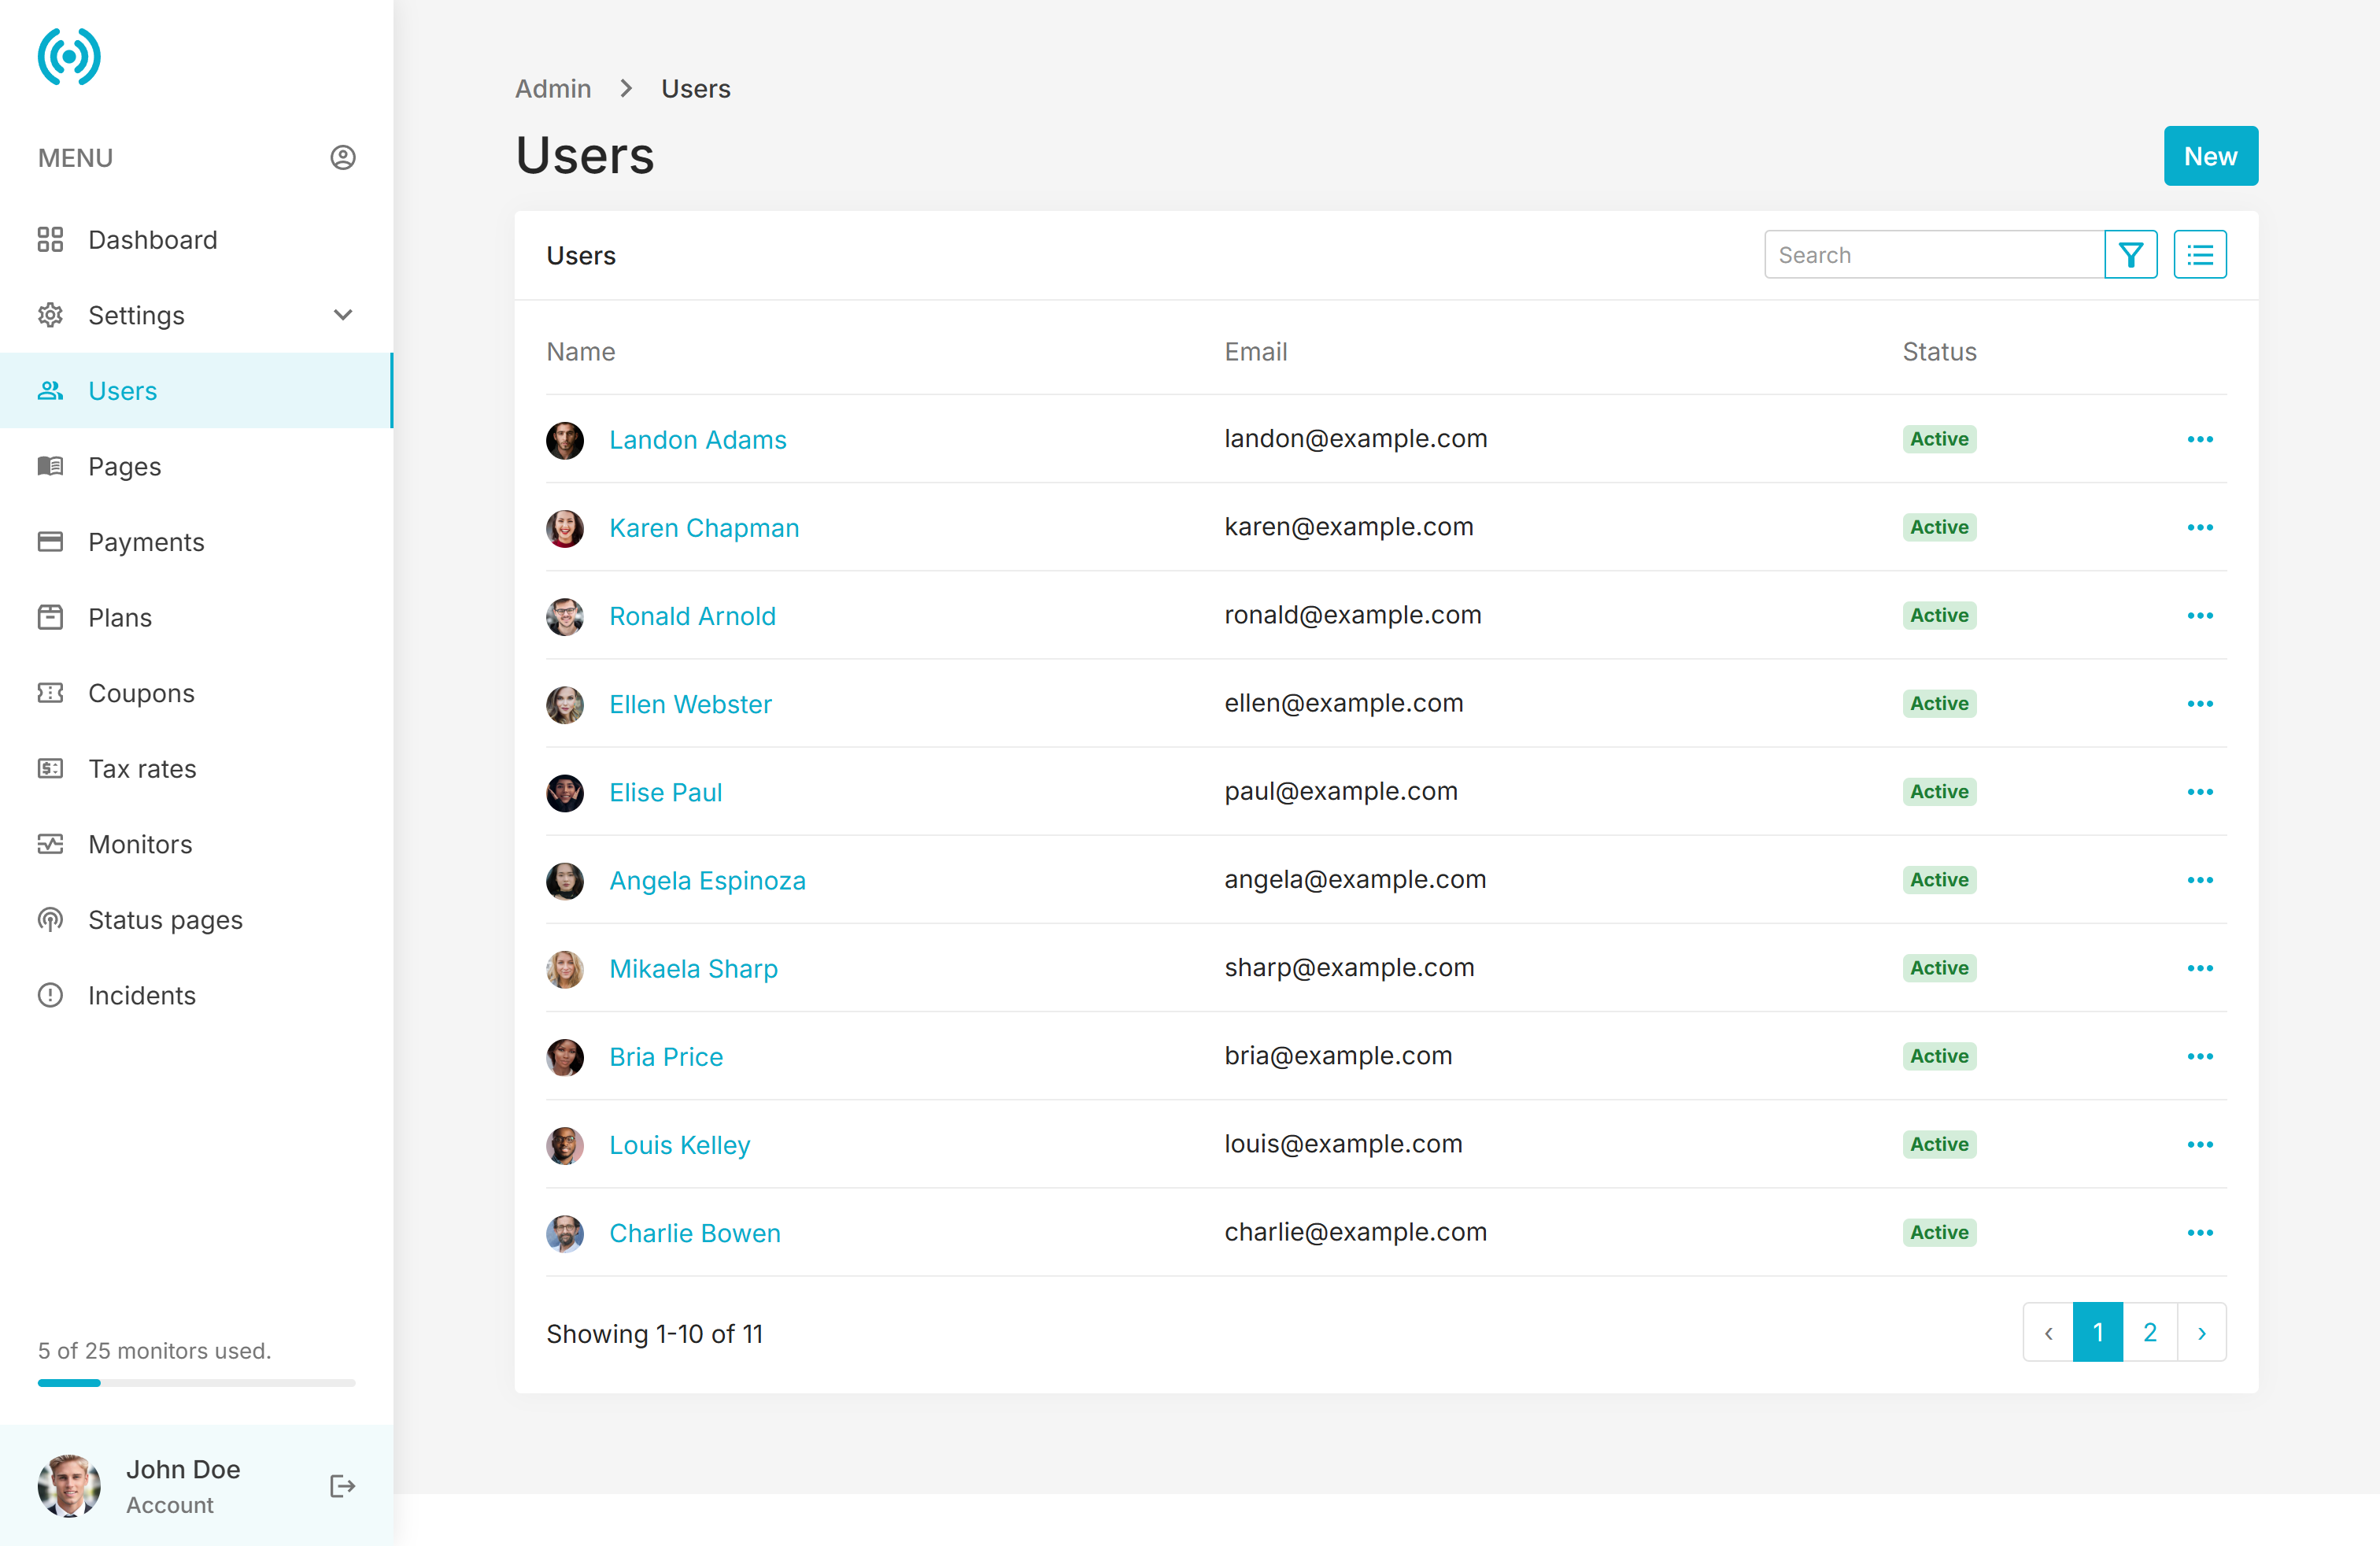Click the next page arrow
Screen dimensions: 2380x1546
pyautogui.click(x=2201, y=1332)
